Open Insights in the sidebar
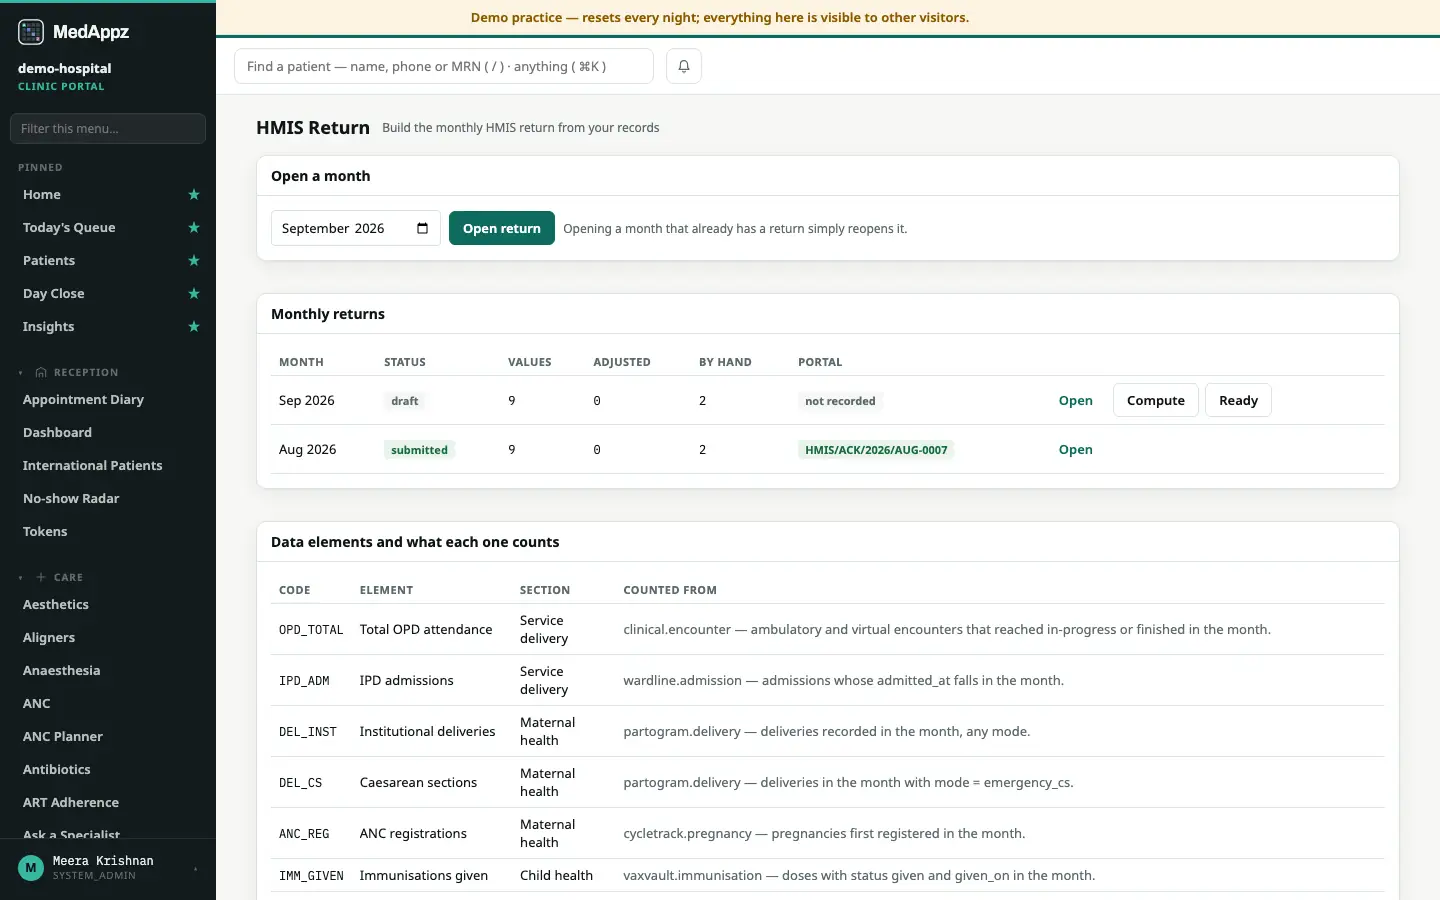Image resolution: width=1440 pixels, height=900 pixels. pos(48,327)
